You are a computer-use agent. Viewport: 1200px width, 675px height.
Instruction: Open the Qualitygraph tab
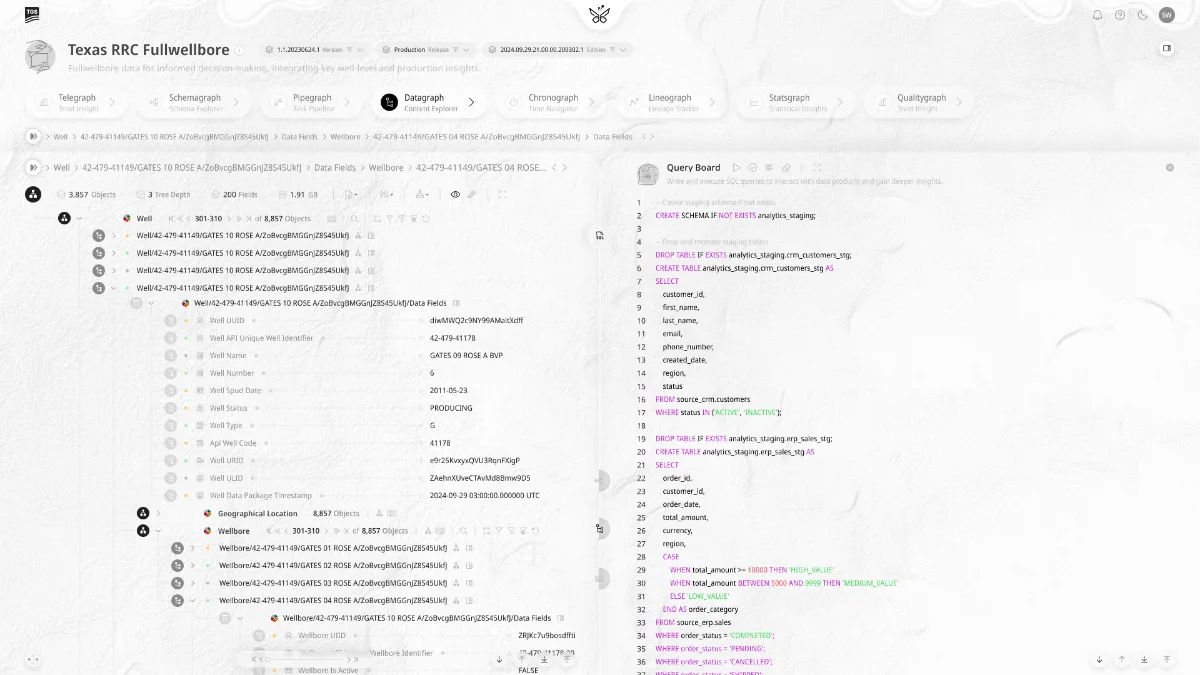pyautogui.click(x=917, y=102)
